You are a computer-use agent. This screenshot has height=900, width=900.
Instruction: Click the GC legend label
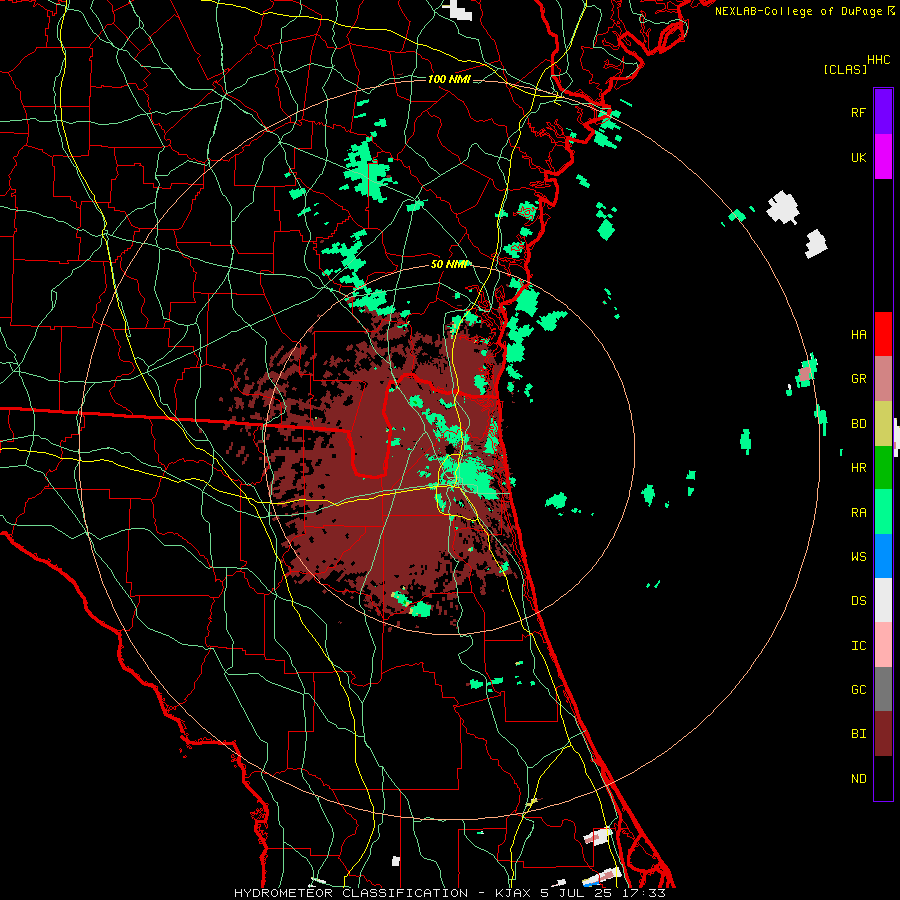point(859,689)
